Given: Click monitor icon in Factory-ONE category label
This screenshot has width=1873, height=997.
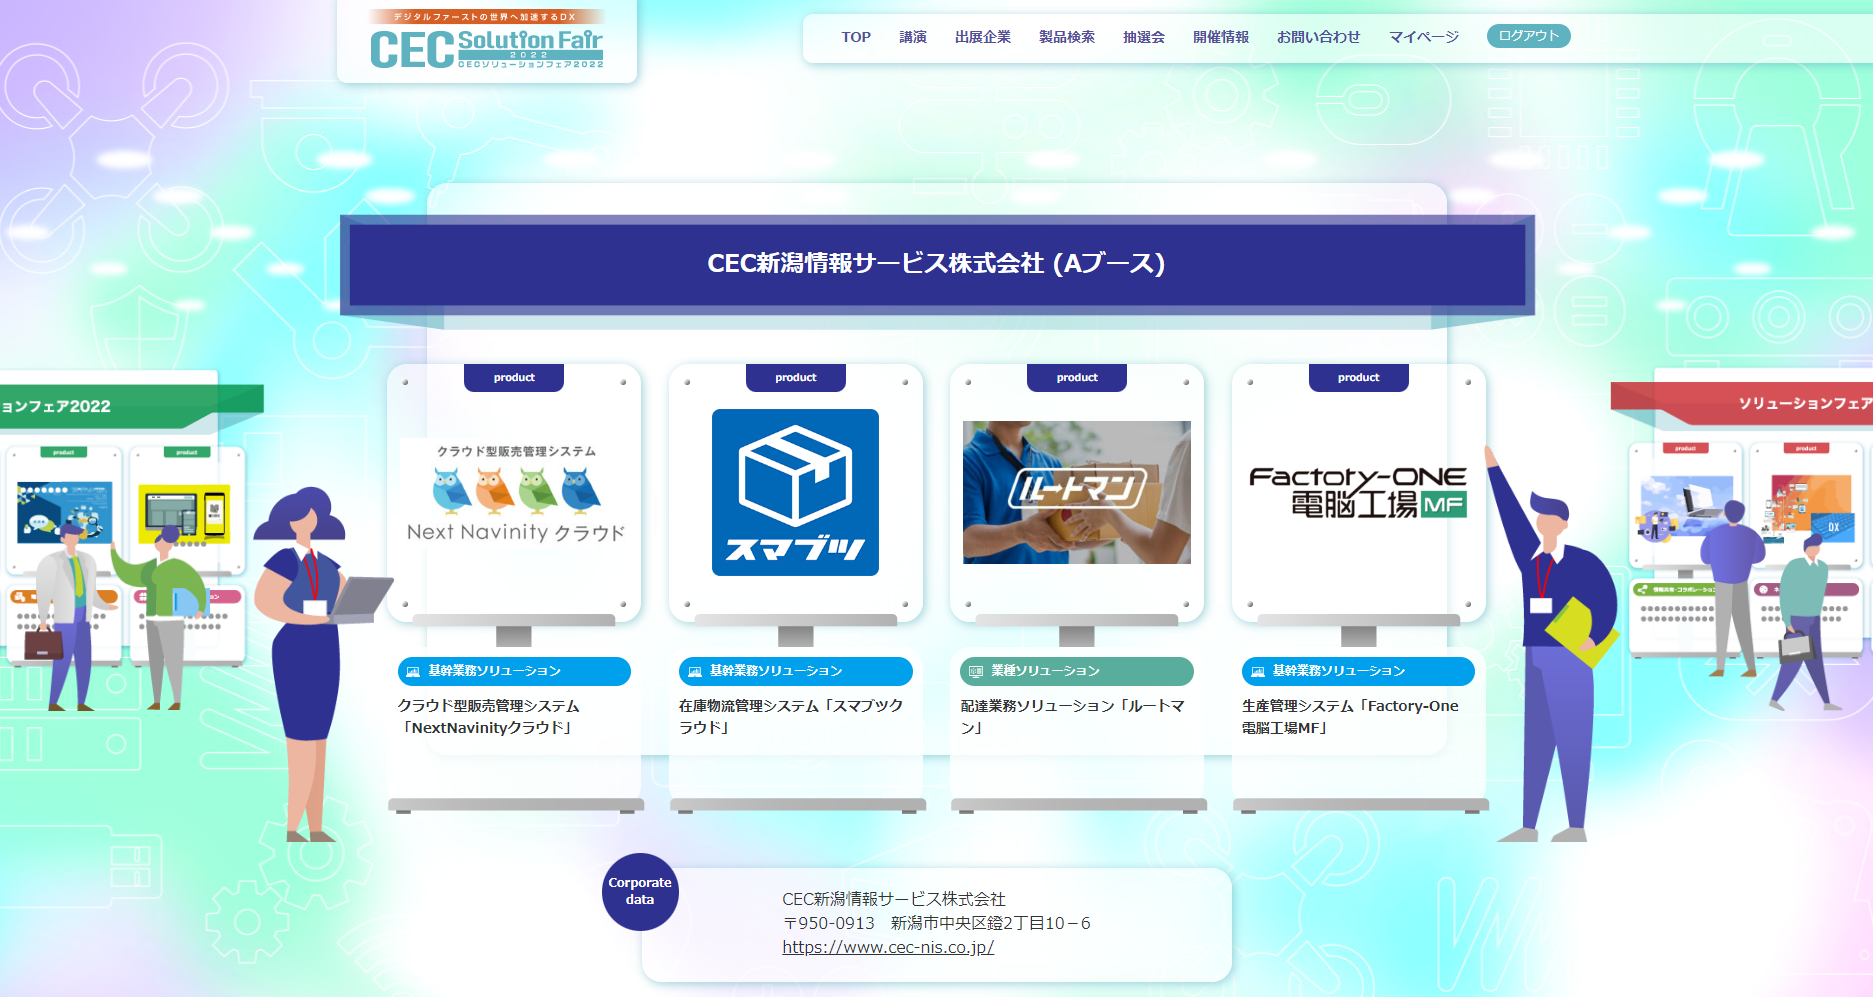Looking at the screenshot, I should click(1258, 672).
